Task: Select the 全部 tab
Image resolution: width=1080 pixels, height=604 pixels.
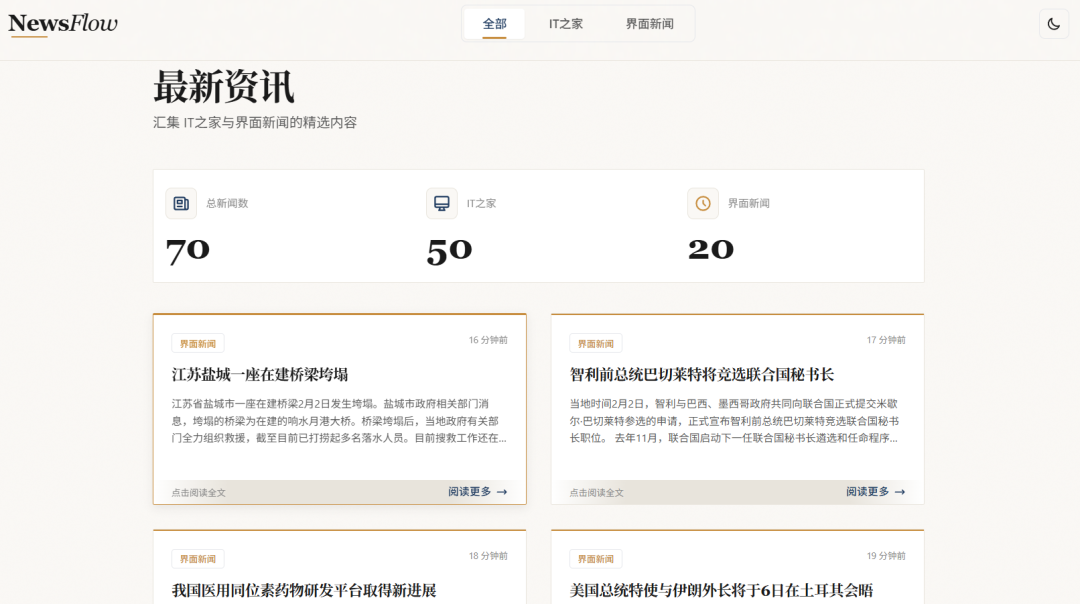Action: tap(495, 24)
